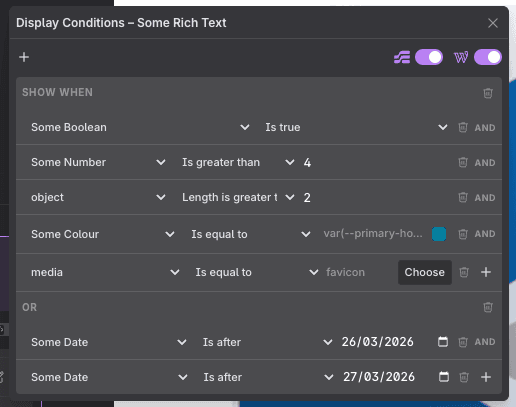Click AND label in object row
Image resolution: width=516 pixels, height=407 pixels.
(x=485, y=198)
